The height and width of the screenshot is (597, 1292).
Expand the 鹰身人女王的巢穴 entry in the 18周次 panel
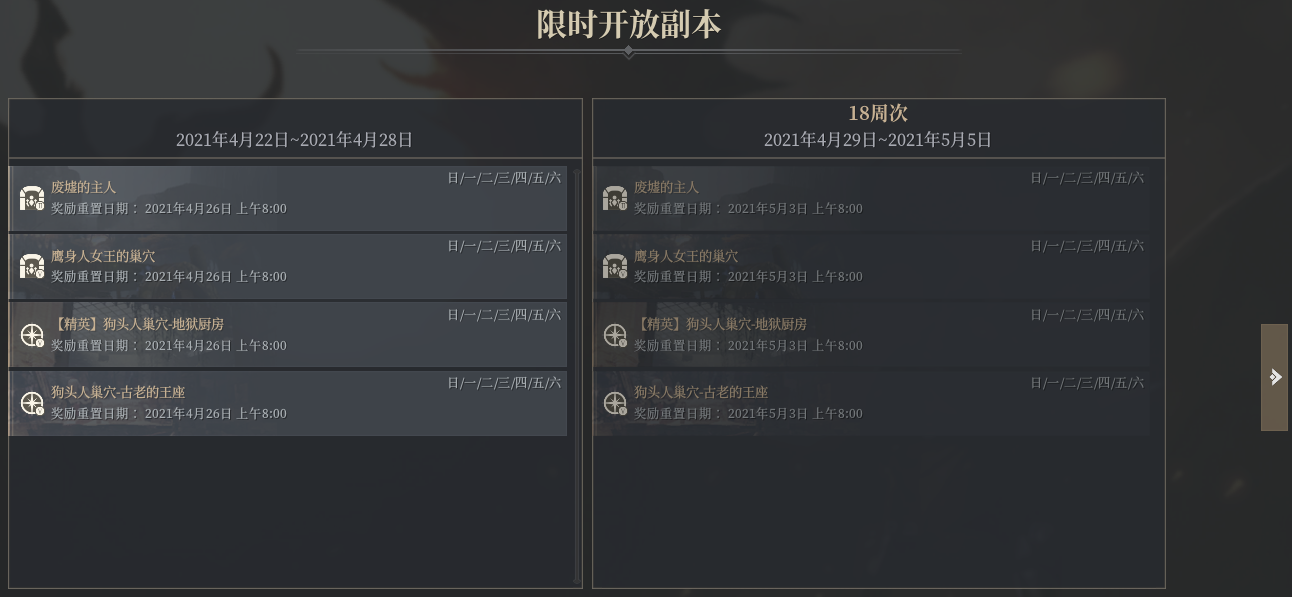[x=878, y=266]
